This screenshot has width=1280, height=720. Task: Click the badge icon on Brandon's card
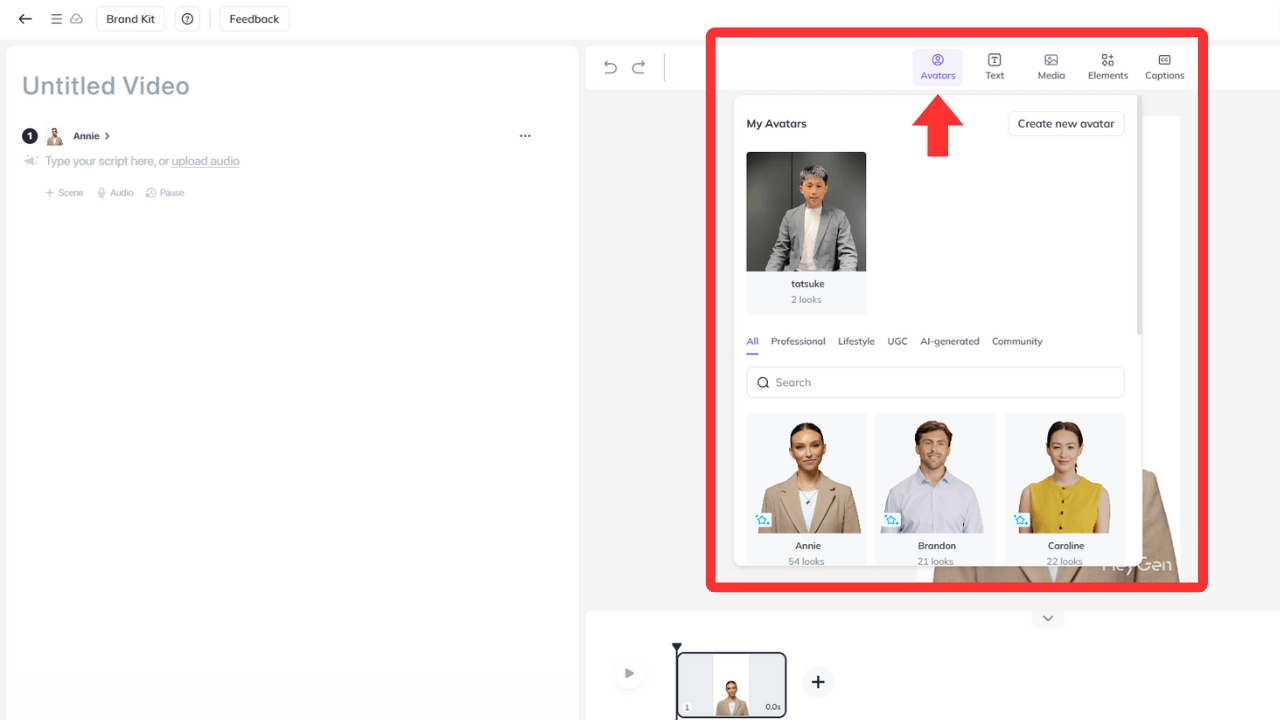click(x=892, y=520)
